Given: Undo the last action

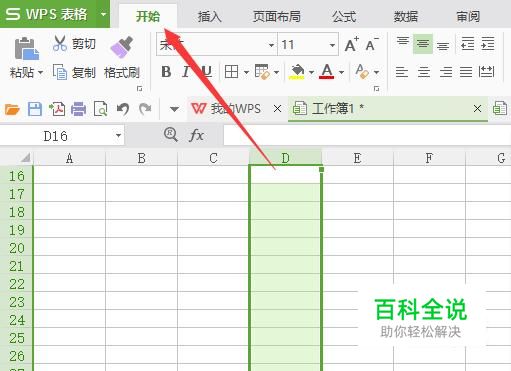Looking at the screenshot, I should point(123,109).
